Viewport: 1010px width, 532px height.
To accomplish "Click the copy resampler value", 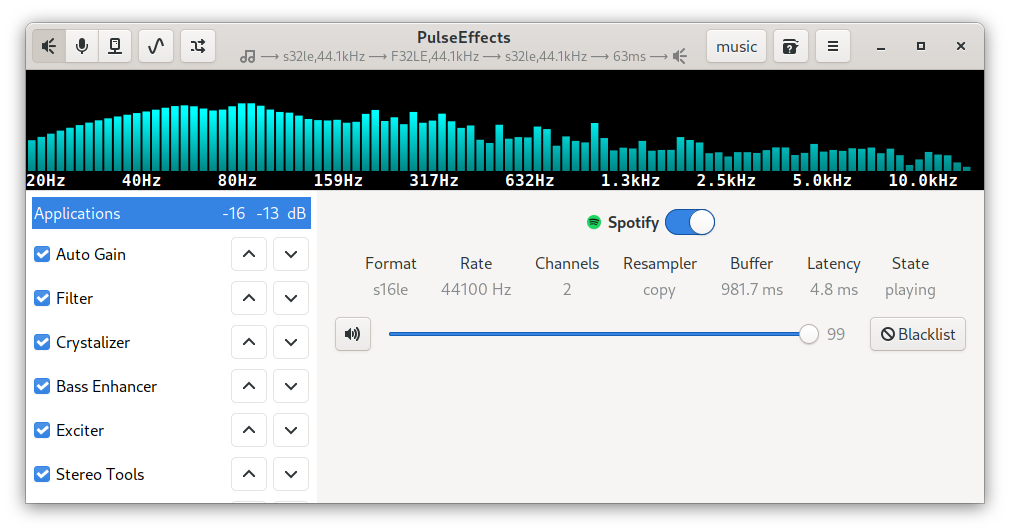I will [x=659, y=290].
